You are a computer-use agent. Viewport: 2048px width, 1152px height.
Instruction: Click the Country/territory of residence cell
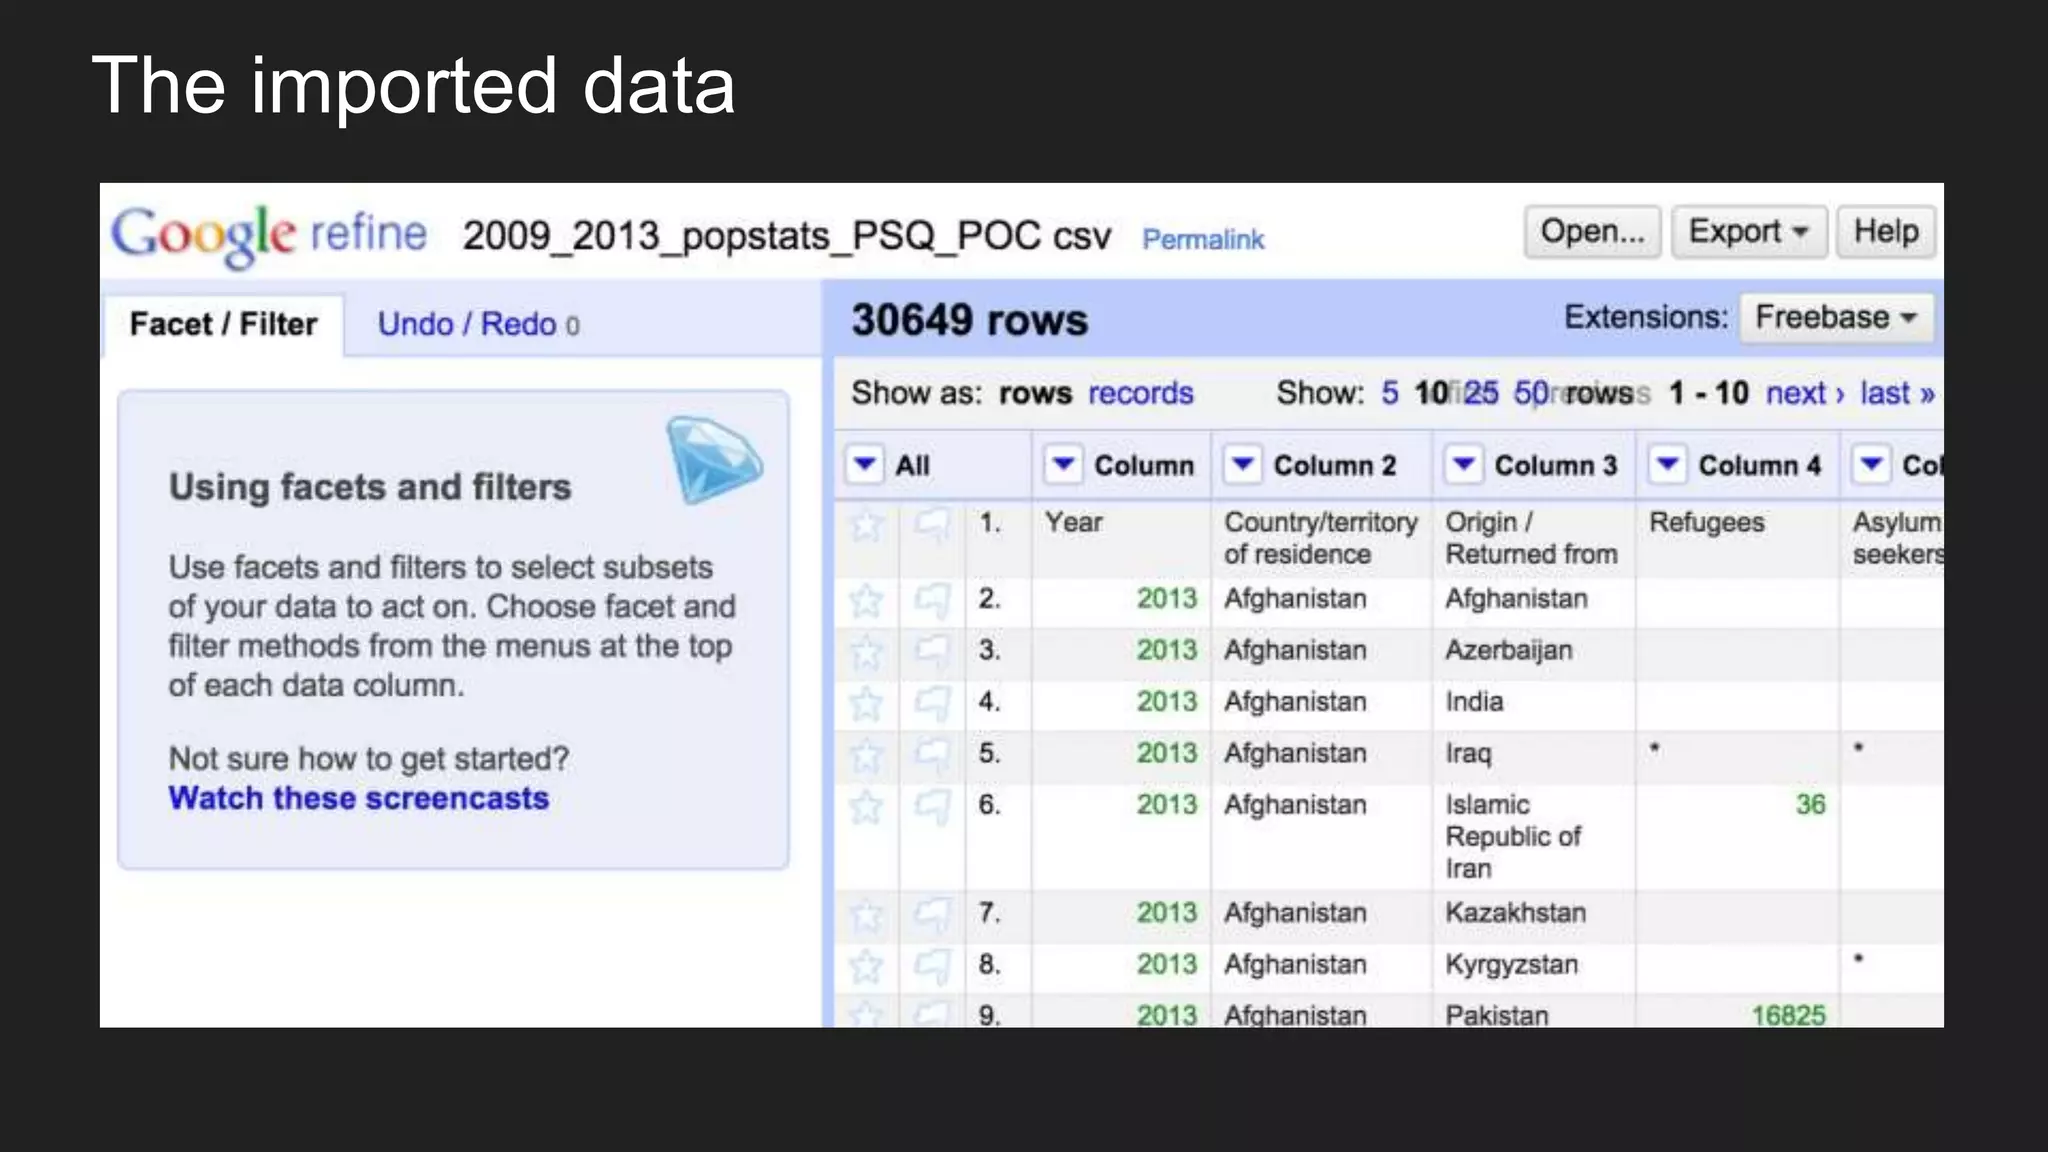[1321, 539]
